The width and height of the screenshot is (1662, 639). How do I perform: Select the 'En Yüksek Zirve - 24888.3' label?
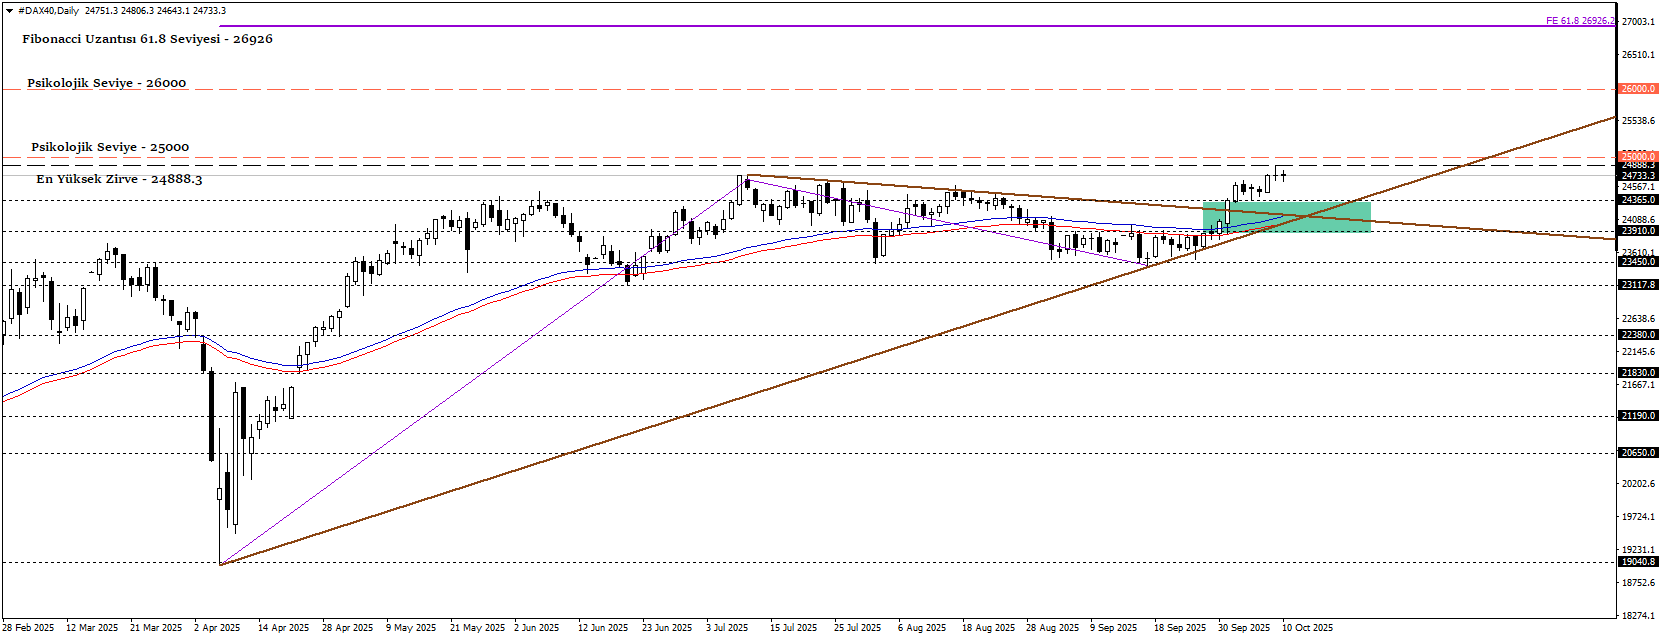(x=119, y=179)
